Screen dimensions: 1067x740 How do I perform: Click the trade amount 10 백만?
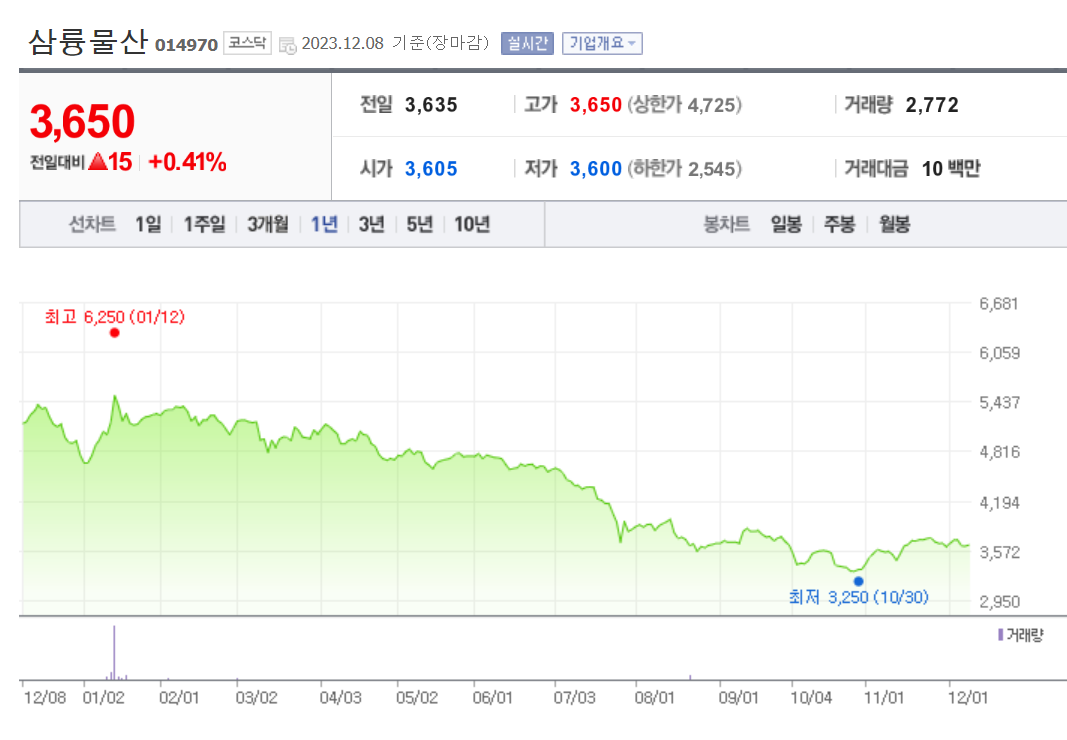point(951,169)
